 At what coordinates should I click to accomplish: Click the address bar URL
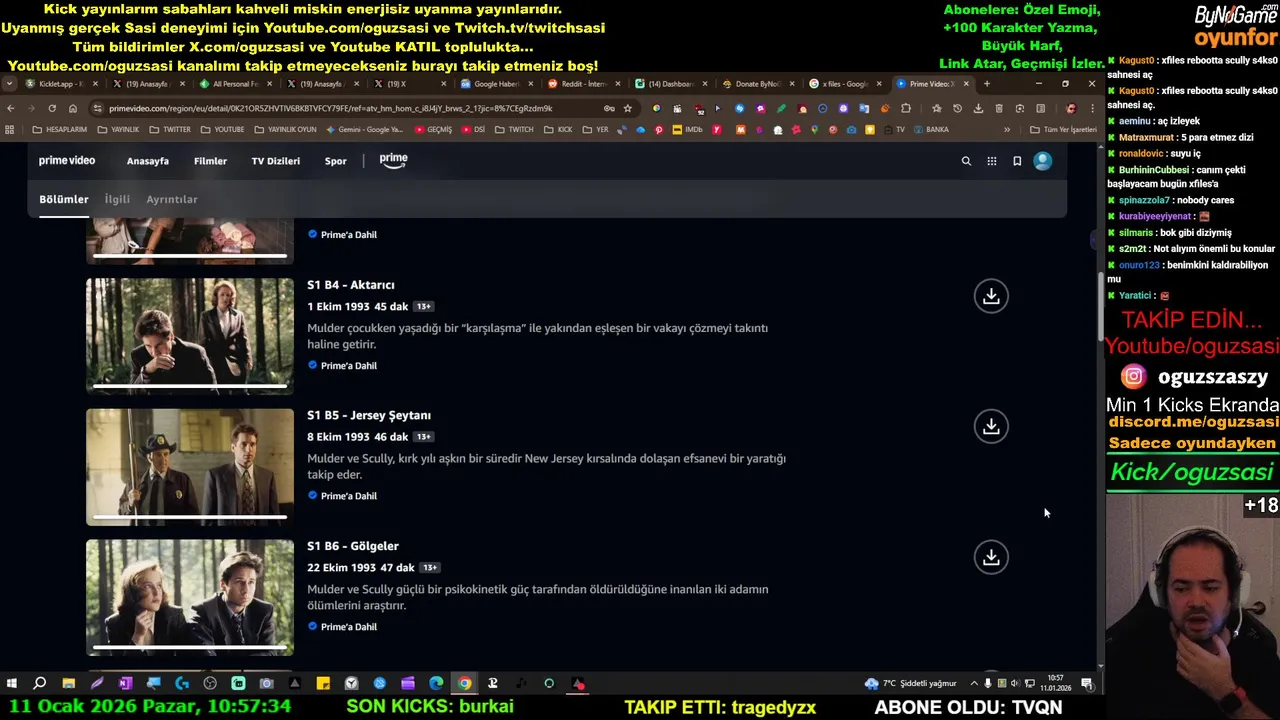point(330,108)
